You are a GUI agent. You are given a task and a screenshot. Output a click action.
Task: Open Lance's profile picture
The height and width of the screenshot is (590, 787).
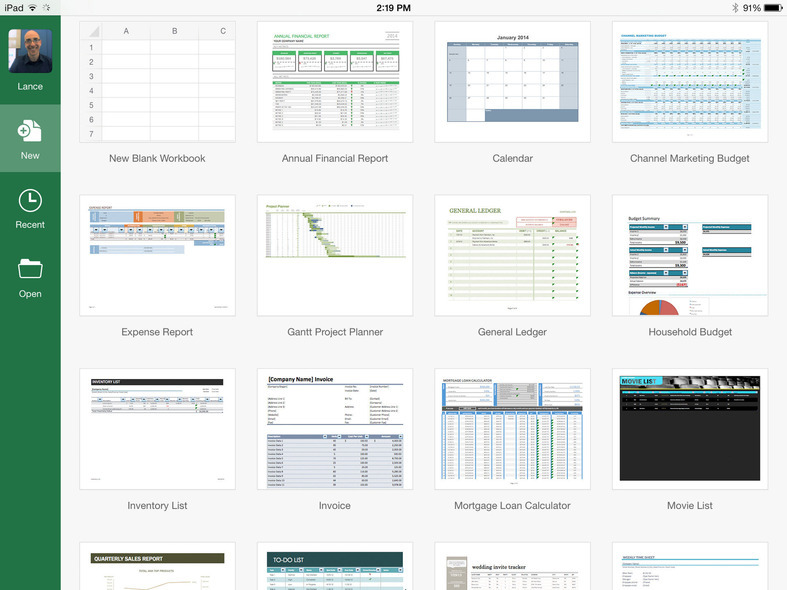pos(30,51)
